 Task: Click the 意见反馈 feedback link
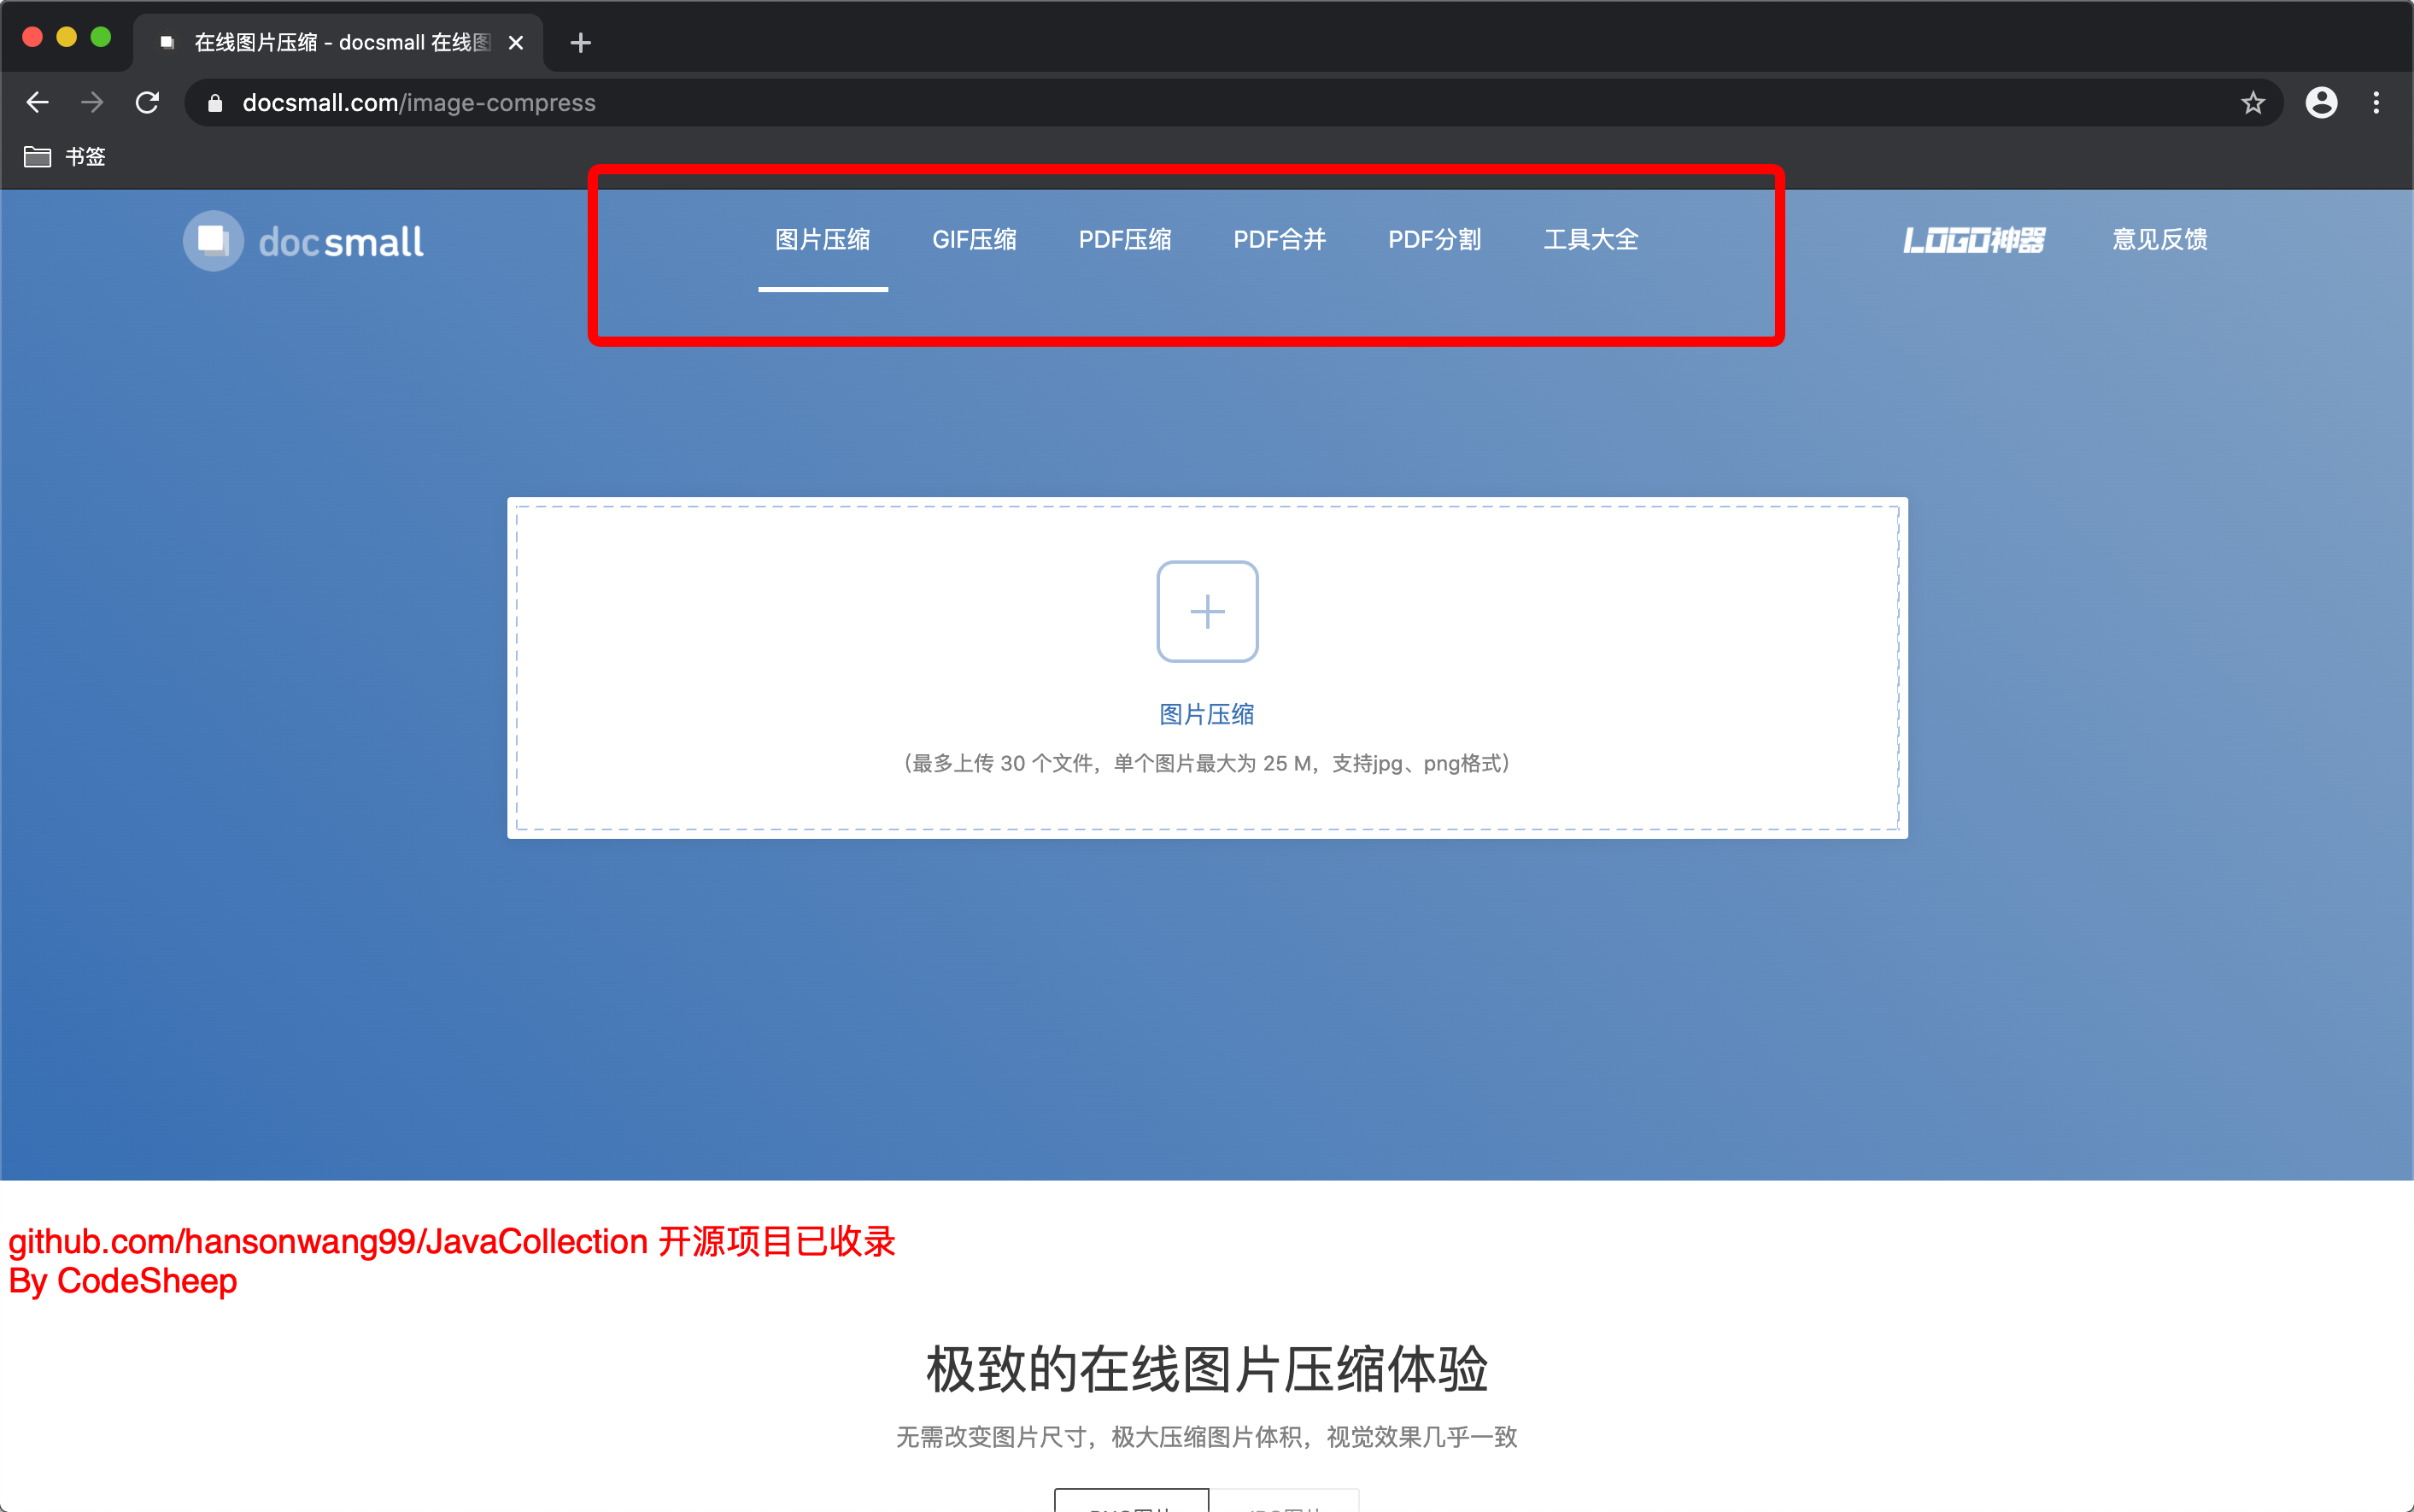click(2159, 240)
